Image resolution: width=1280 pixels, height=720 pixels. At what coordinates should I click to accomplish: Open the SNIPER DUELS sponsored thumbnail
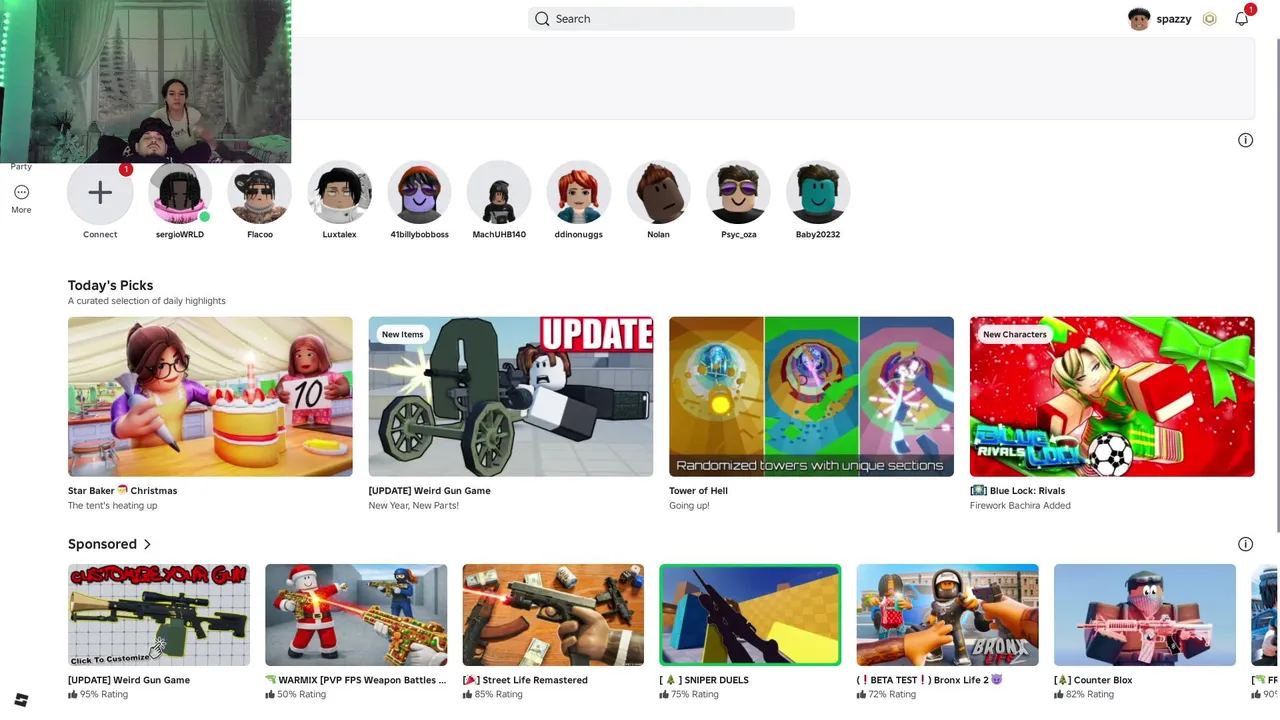point(750,615)
